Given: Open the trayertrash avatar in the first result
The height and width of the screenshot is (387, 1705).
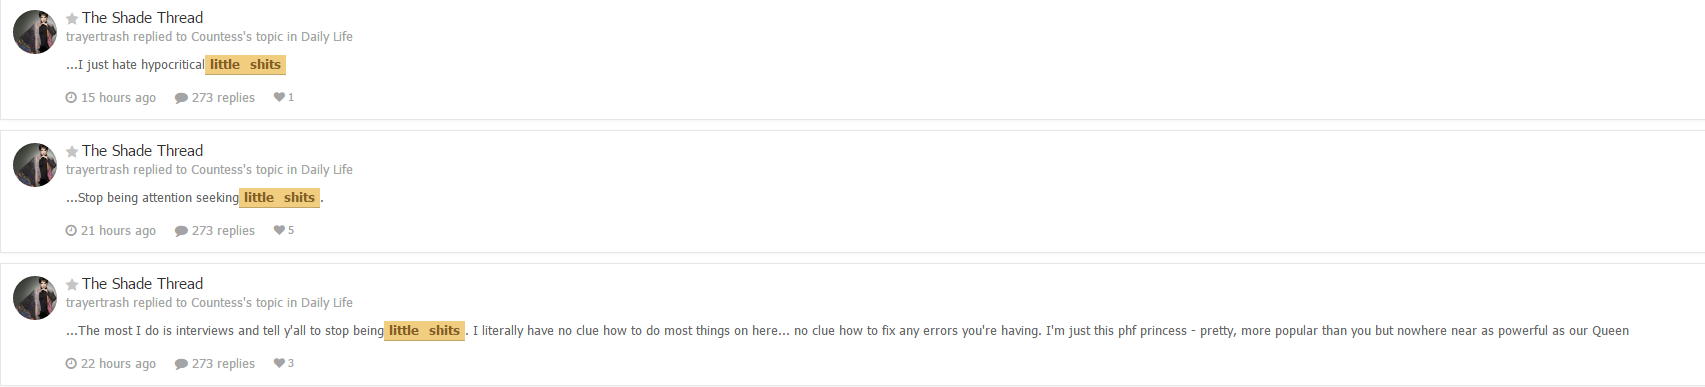Looking at the screenshot, I should click(35, 32).
